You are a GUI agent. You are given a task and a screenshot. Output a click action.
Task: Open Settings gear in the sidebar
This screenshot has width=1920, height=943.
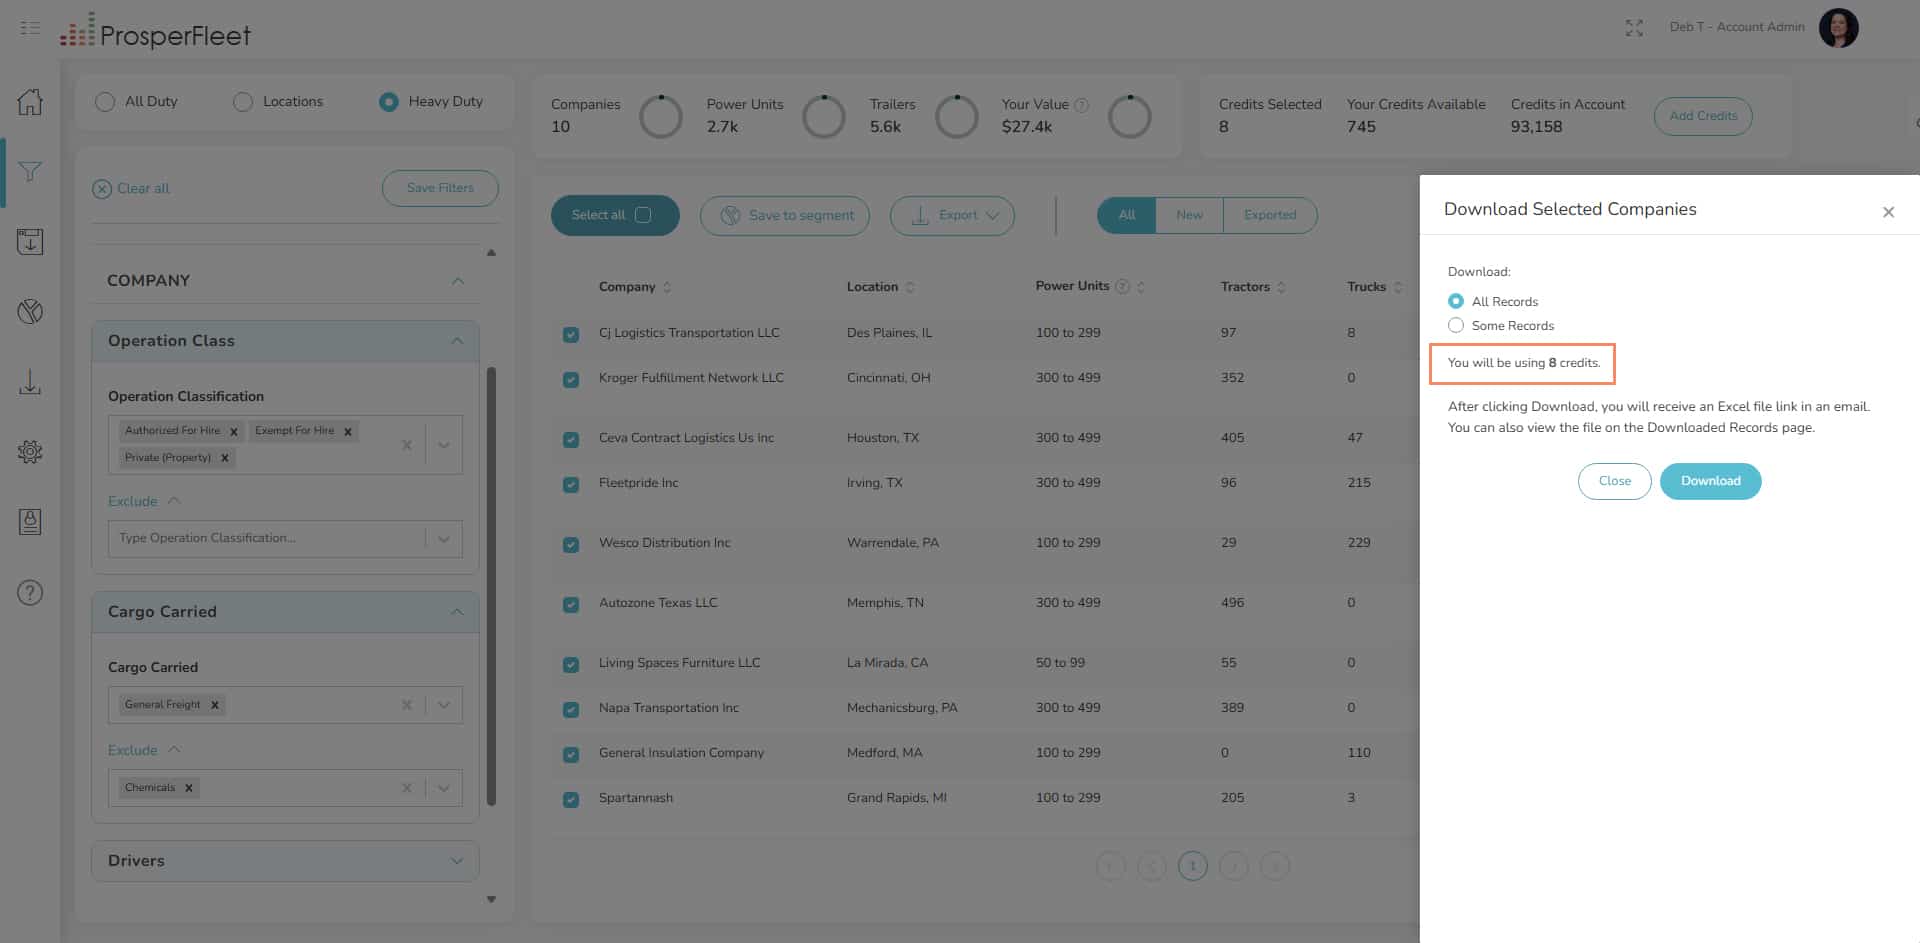coord(30,451)
